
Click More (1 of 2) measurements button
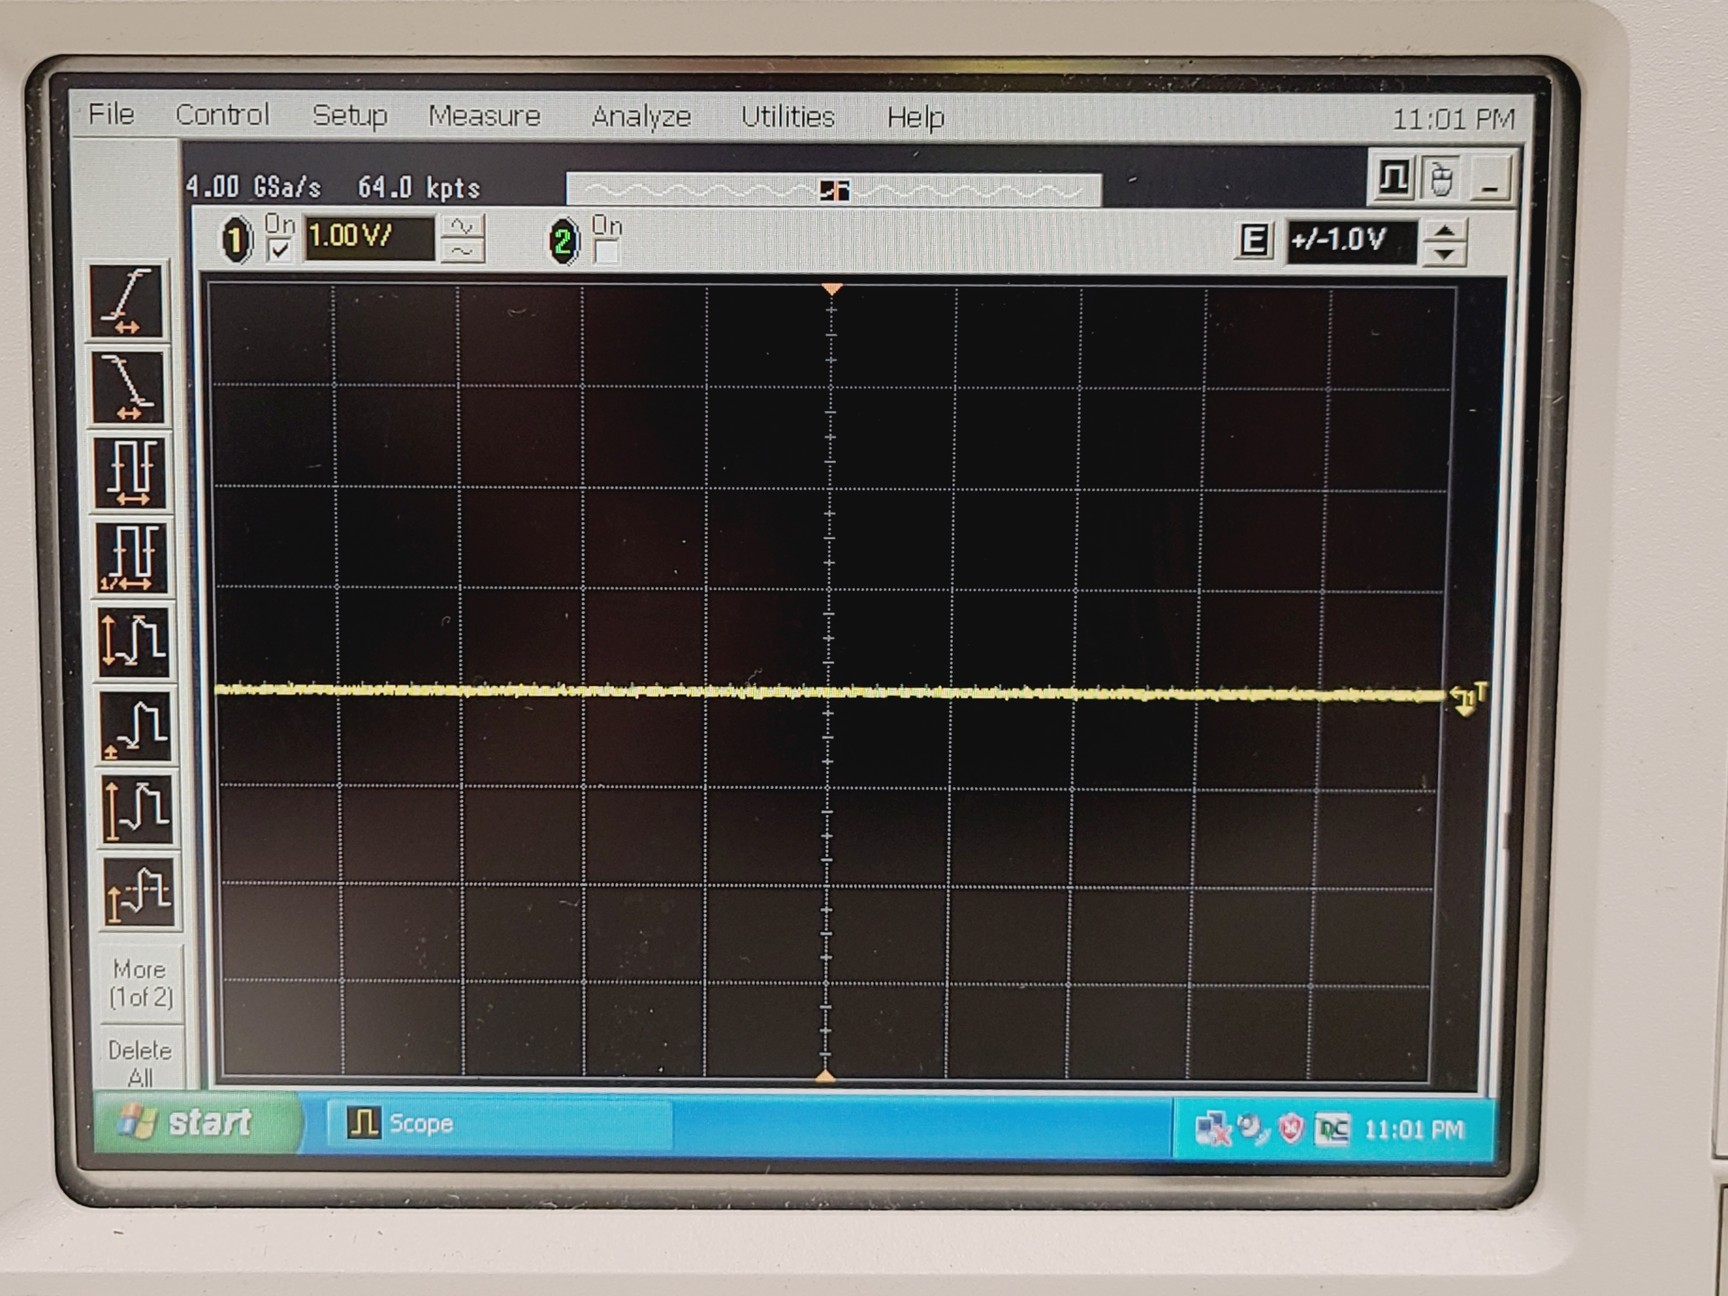point(140,983)
